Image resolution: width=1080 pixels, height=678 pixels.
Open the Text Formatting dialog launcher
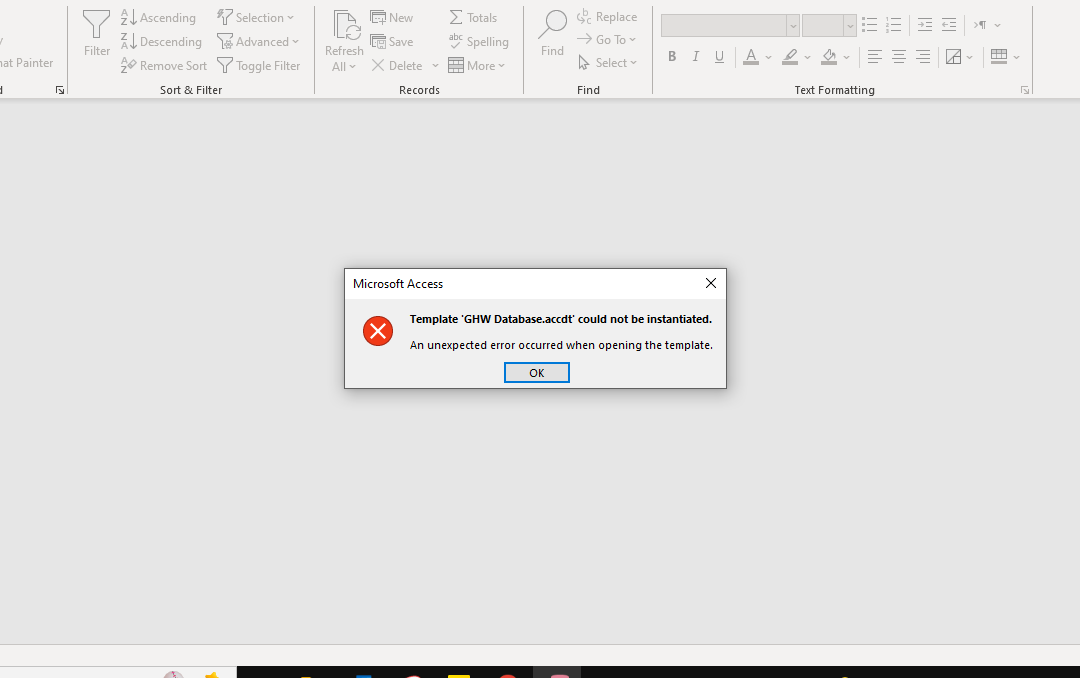(x=1024, y=89)
